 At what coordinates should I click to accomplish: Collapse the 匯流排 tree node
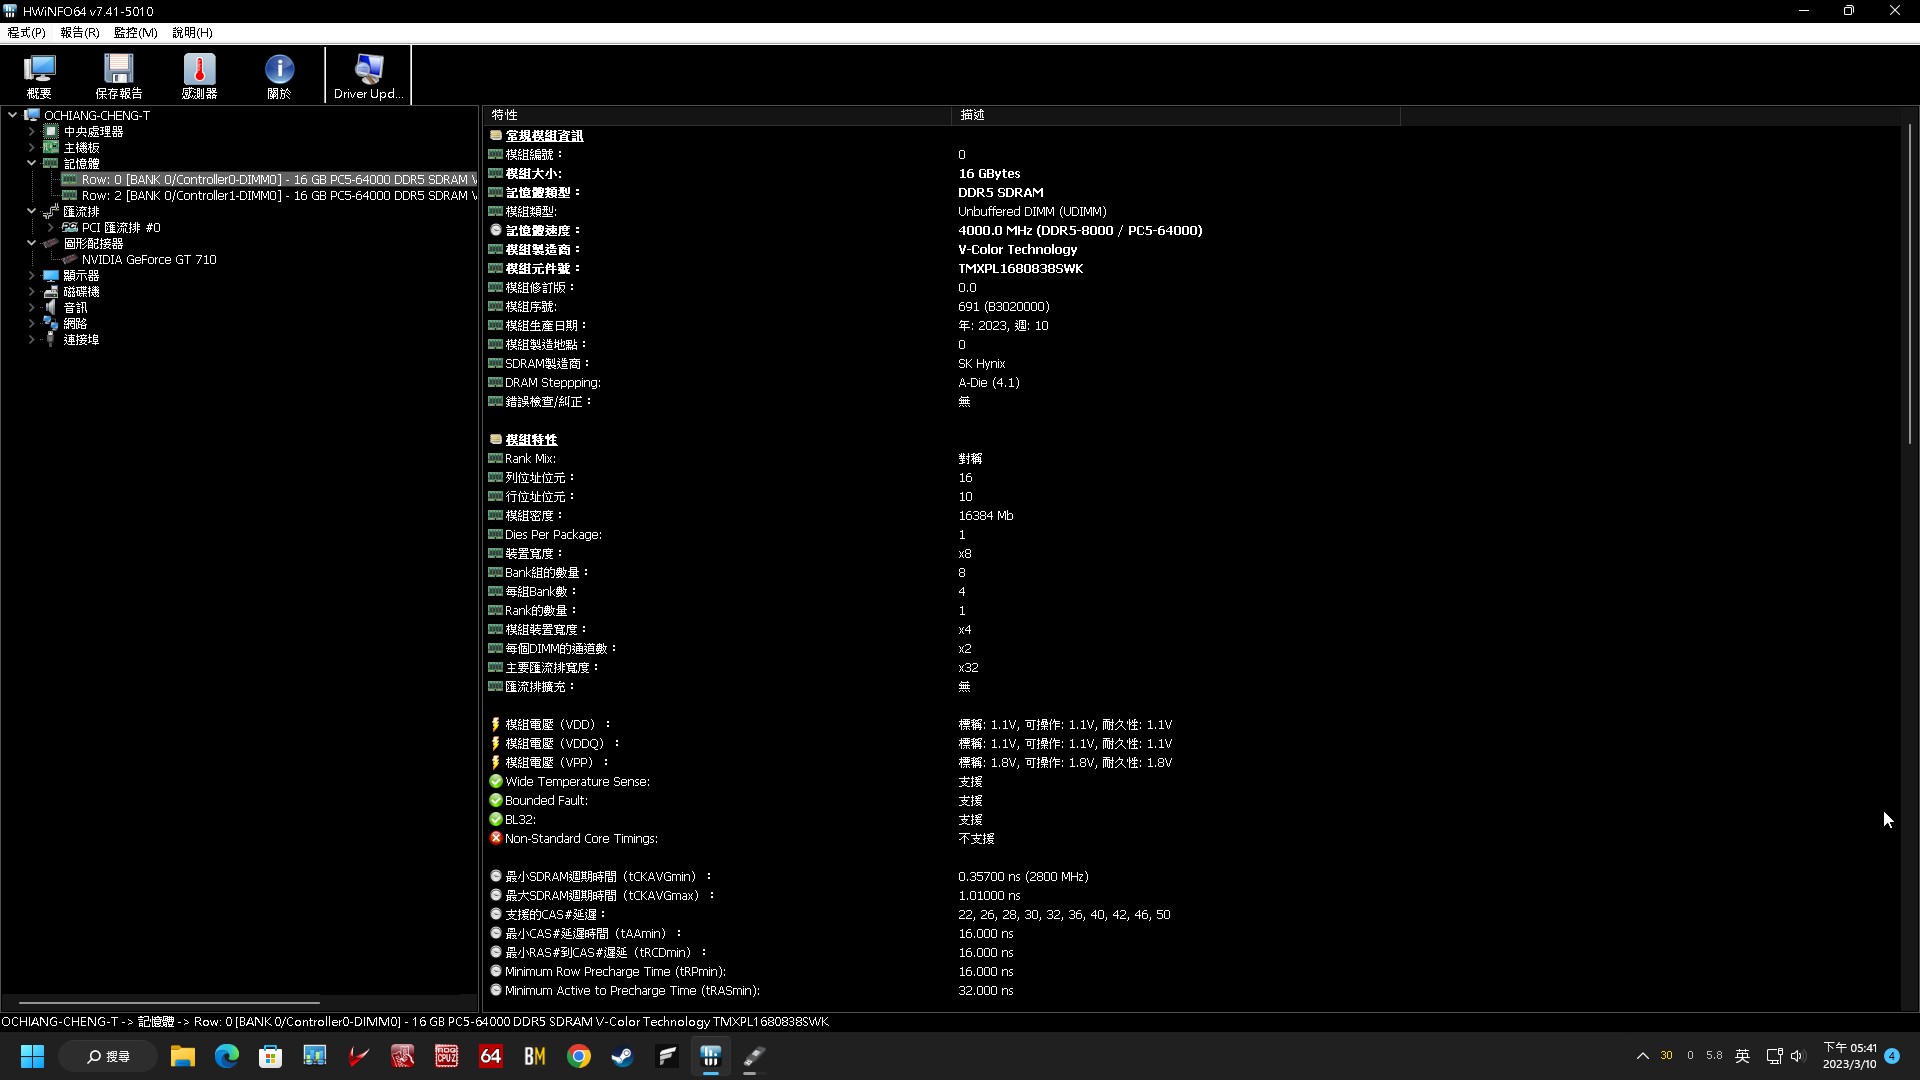(31, 211)
